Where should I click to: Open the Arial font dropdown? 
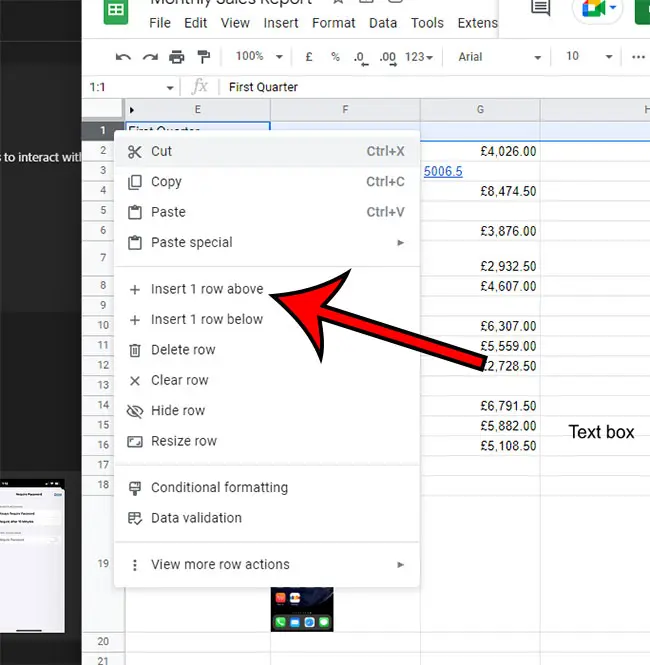coord(499,57)
